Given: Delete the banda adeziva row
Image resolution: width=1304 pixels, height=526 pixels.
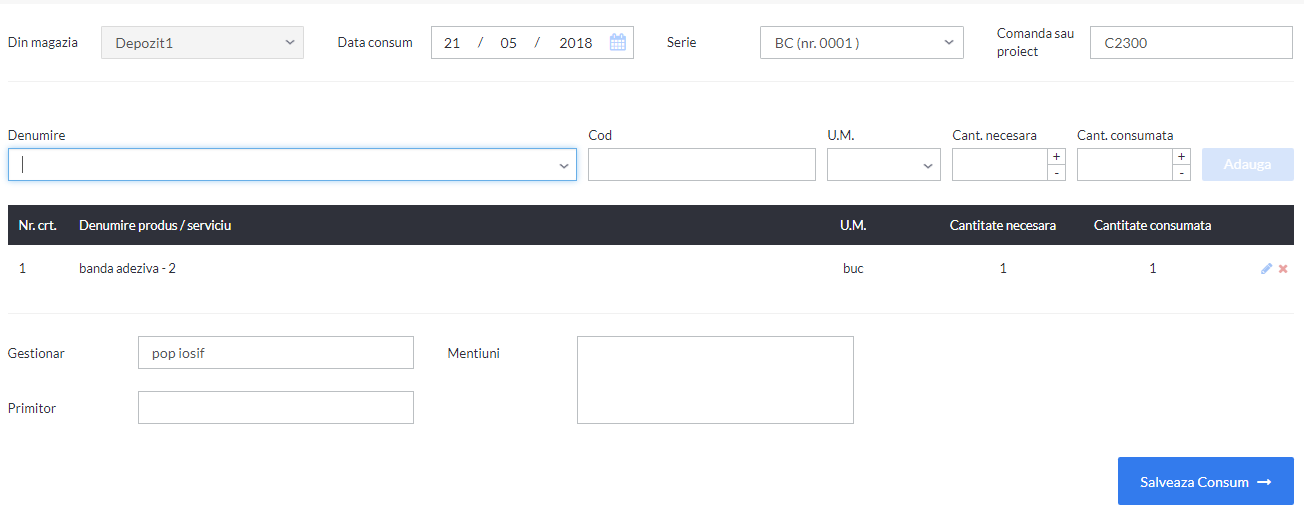Looking at the screenshot, I should click(x=1283, y=268).
